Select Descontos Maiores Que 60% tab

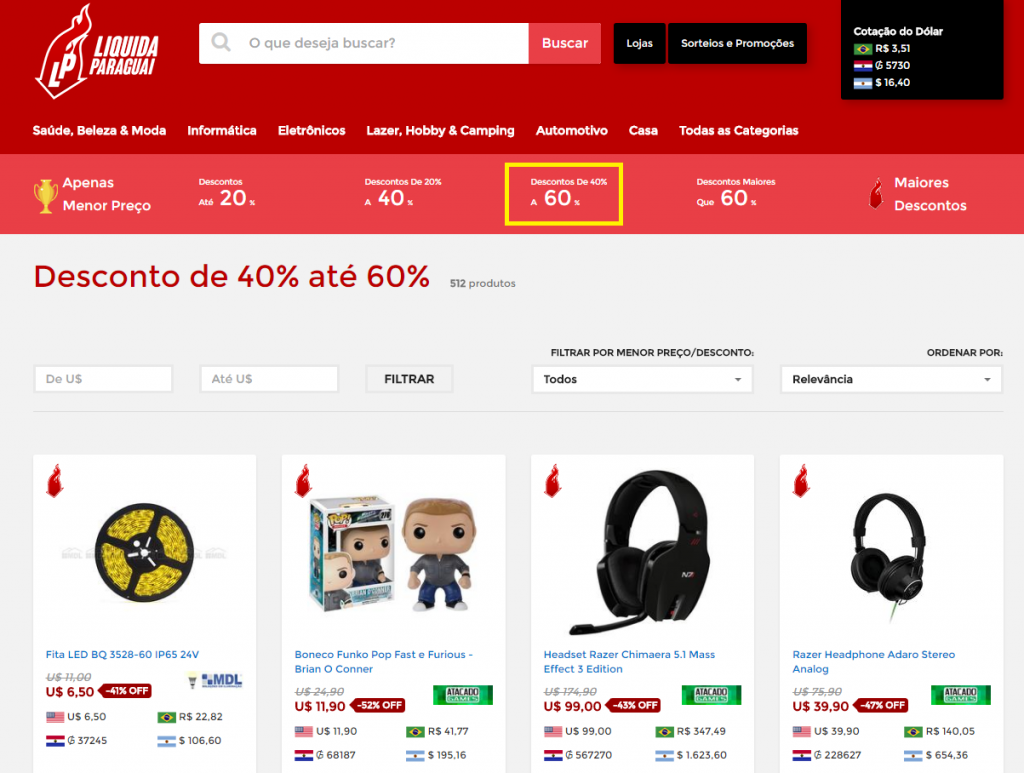click(735, 193)
